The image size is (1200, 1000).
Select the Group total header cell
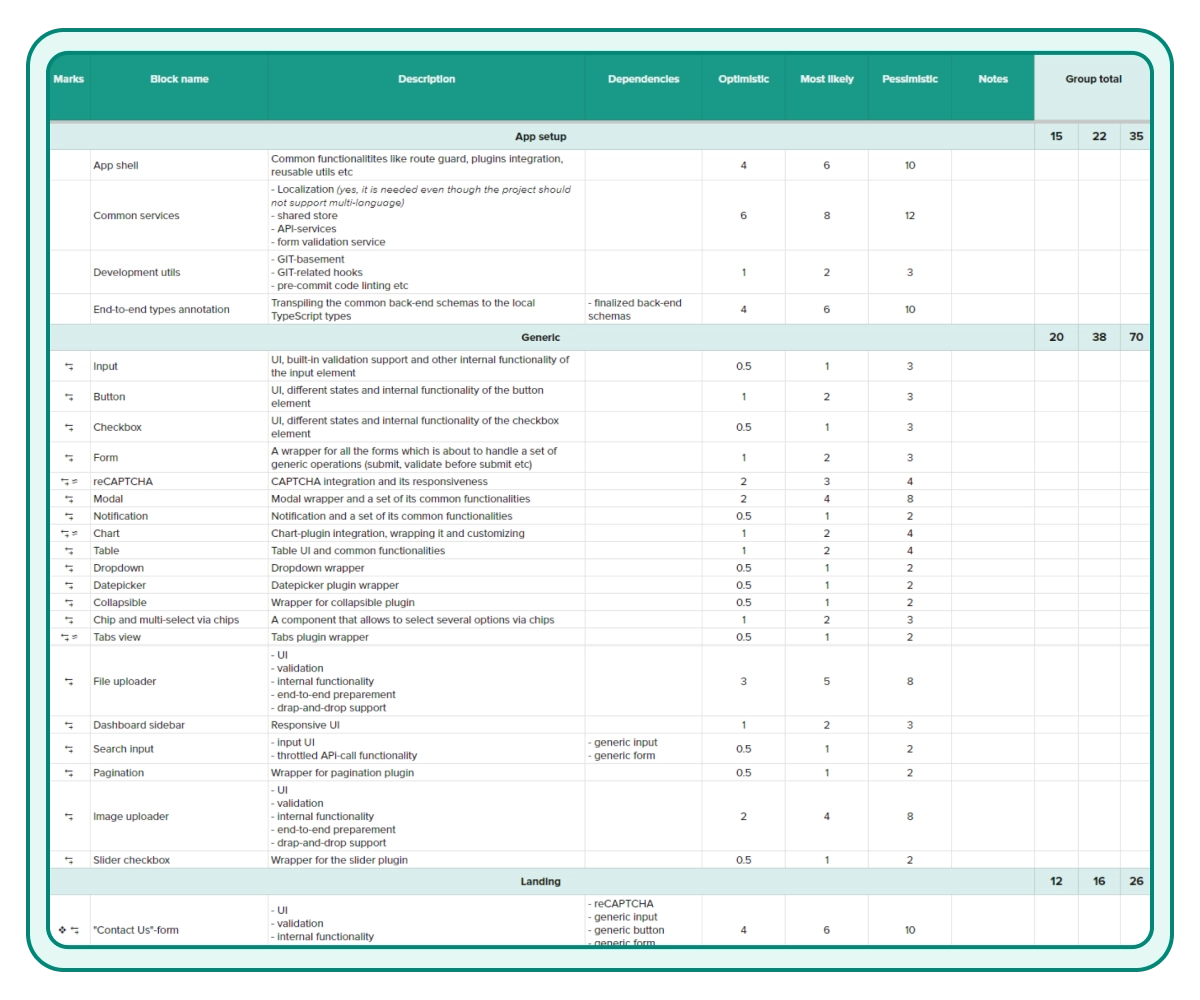coord(1093,80)
